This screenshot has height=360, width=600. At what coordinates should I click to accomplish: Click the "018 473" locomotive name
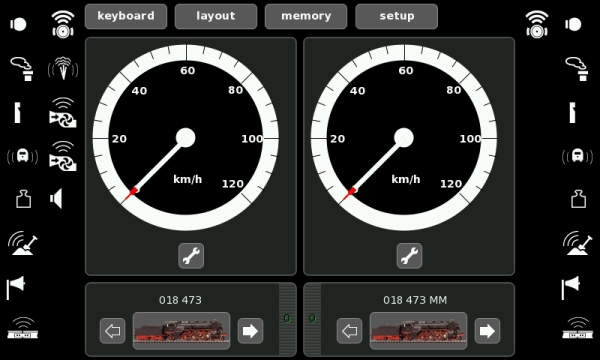(180, 300)
